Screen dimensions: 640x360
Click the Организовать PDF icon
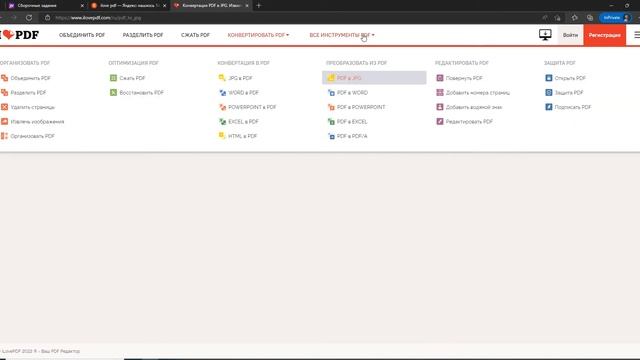point(4,136)
